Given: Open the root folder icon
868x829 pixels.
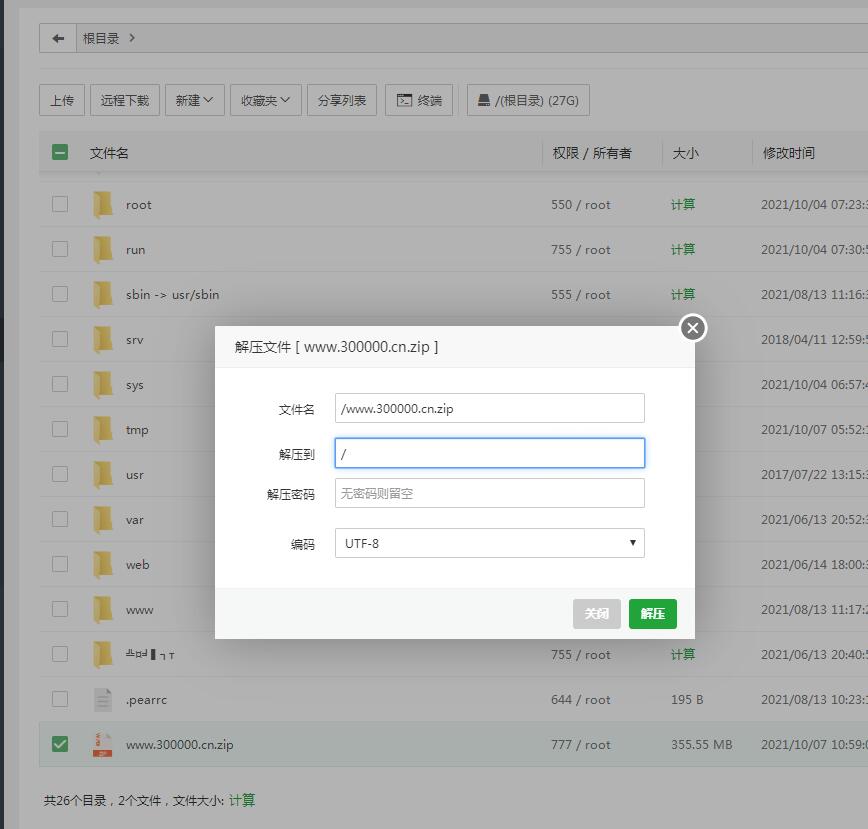Looking at the screenshot, I should coord(103,204).
